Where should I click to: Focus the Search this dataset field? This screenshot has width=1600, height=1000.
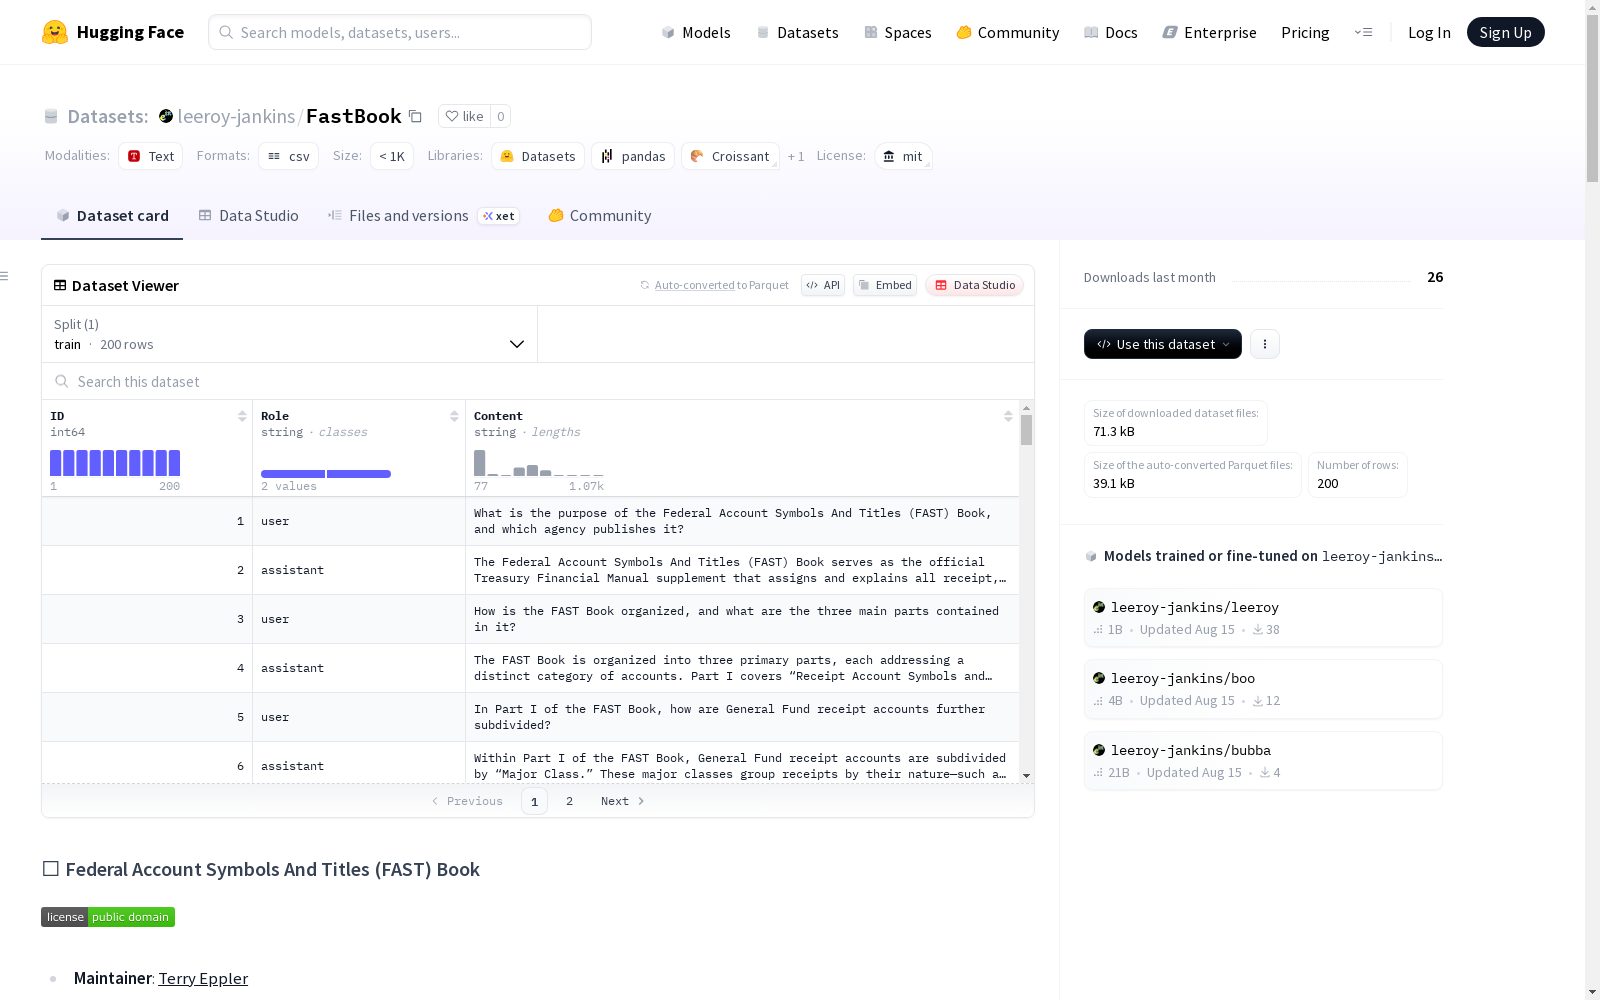pos(538,381)
